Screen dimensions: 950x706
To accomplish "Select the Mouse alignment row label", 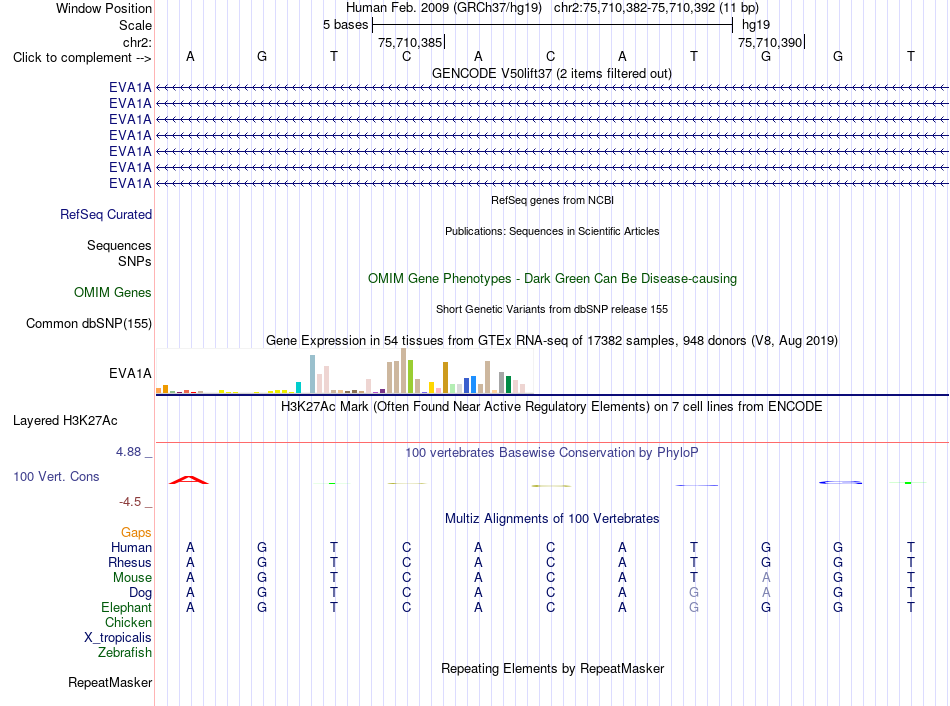I will 132,578.
